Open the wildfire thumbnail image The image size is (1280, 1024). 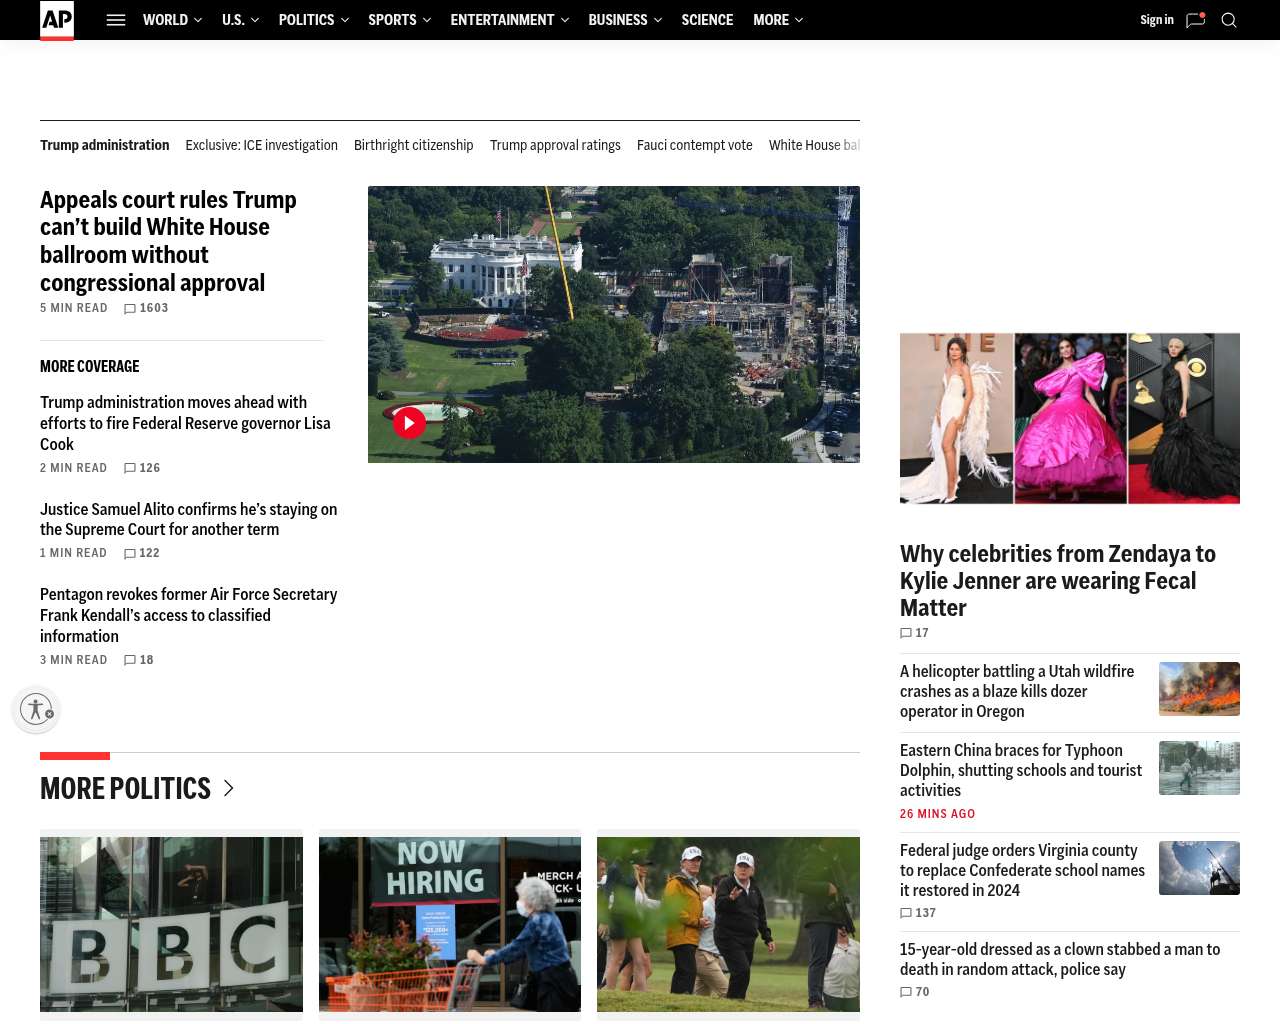(1199, 689)
